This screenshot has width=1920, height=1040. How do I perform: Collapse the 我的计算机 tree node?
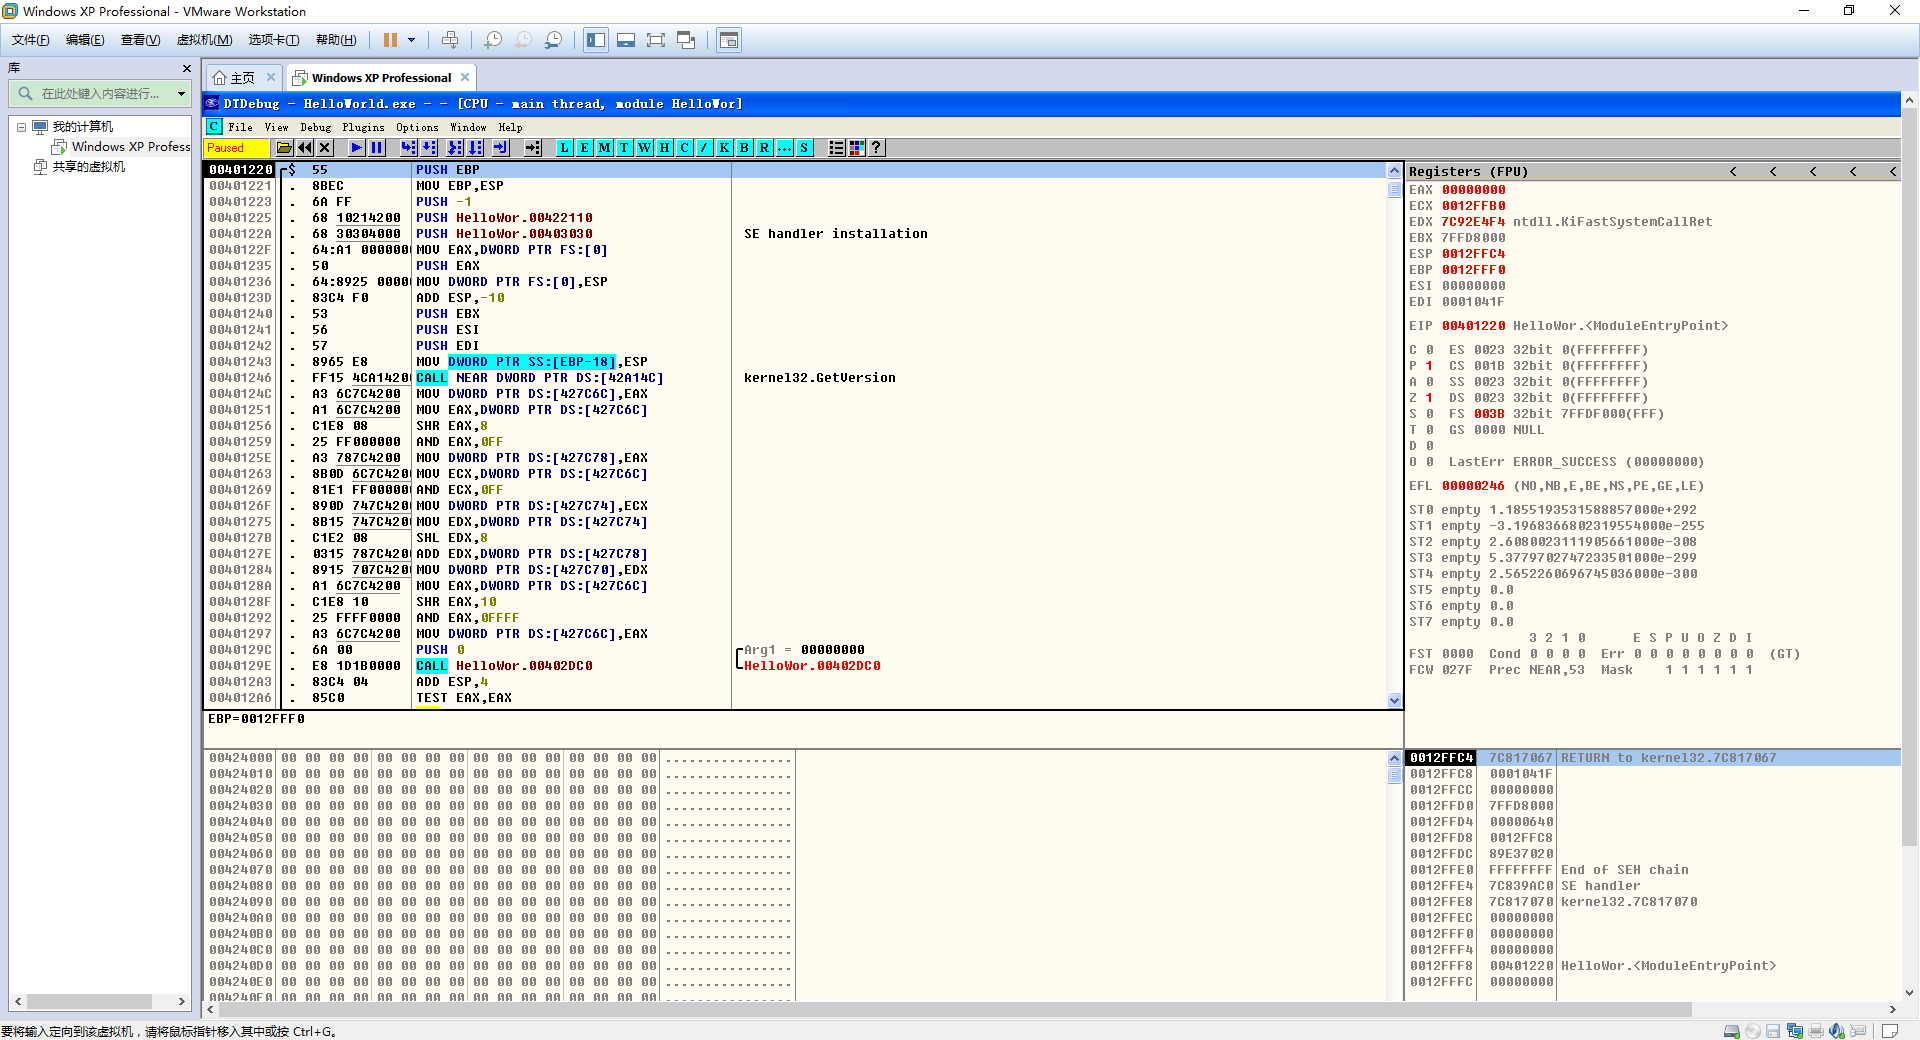coord(21,127)
